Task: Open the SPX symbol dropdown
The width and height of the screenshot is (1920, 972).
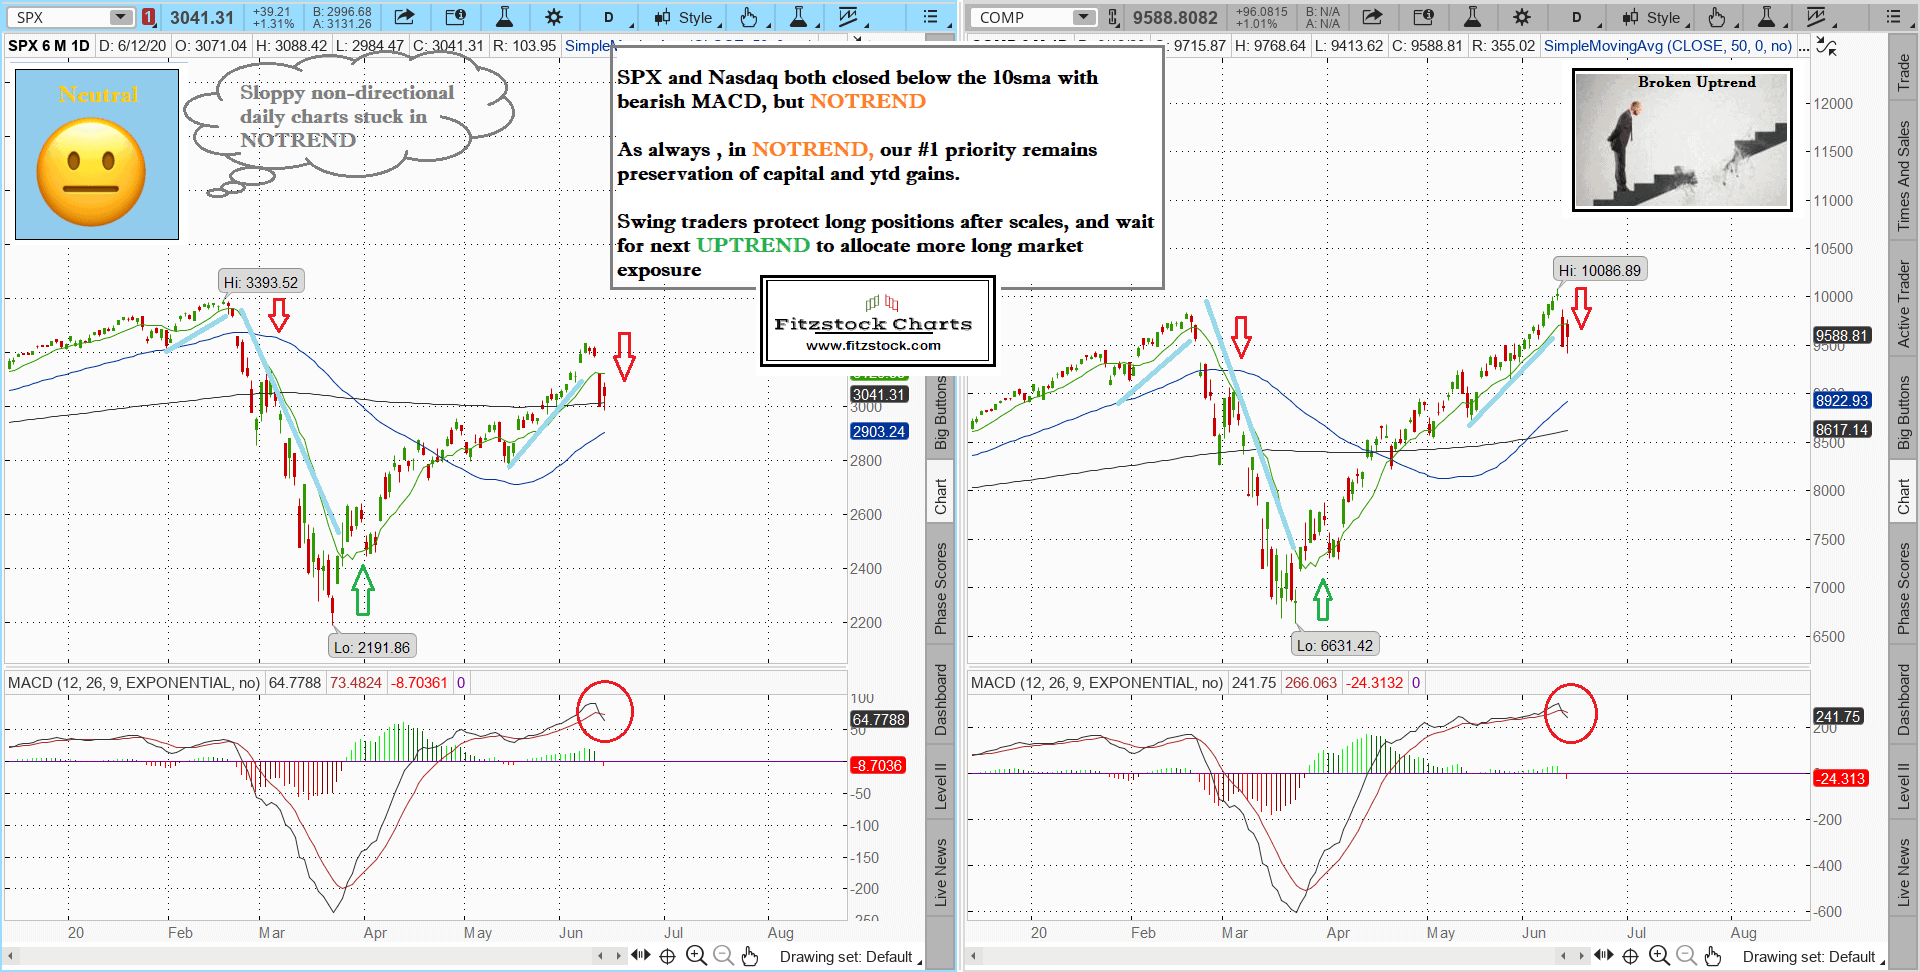Action: (120, 17)
